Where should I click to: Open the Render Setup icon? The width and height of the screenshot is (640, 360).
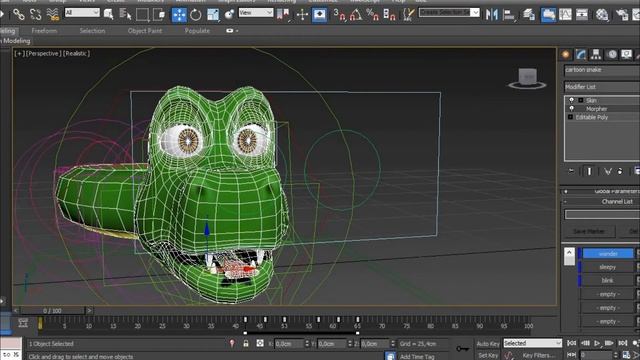click(x=622, y=15)
